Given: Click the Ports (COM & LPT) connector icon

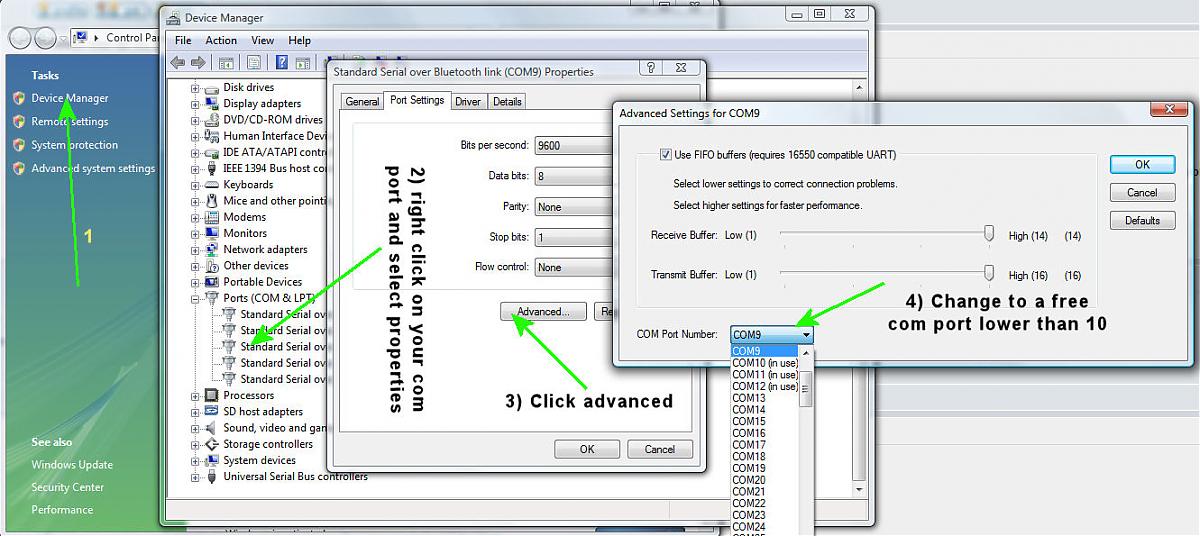Looking at the screenshot, I should 212,298.
